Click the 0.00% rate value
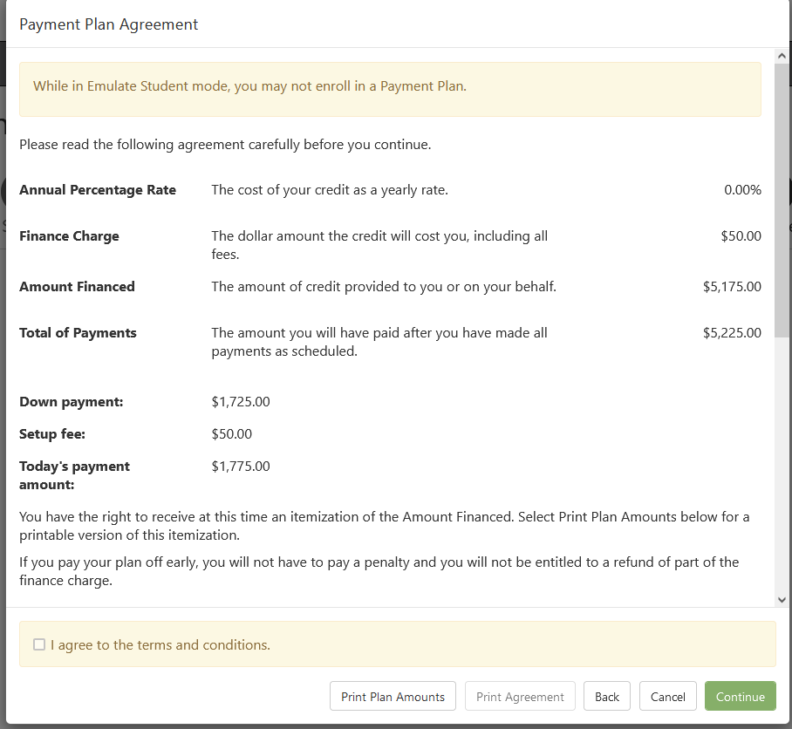Screen dimensions: 792x729 click(x=742, y=191)
